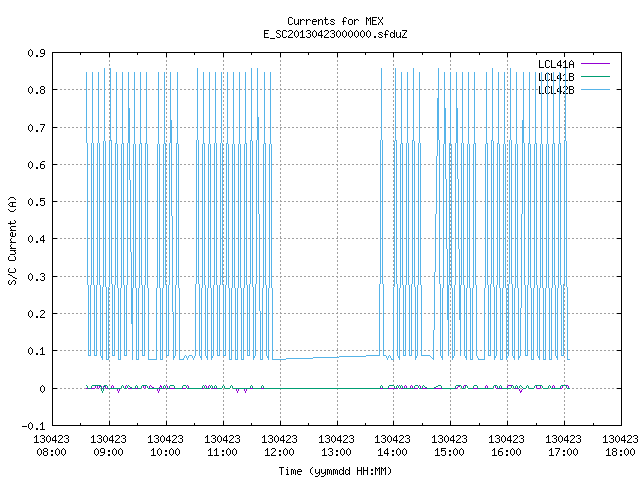This screenshot has width=640, height=480.
Task: Select the filename E_SC20130423000000.sfduZ text
Action: [x=335, y=34]
